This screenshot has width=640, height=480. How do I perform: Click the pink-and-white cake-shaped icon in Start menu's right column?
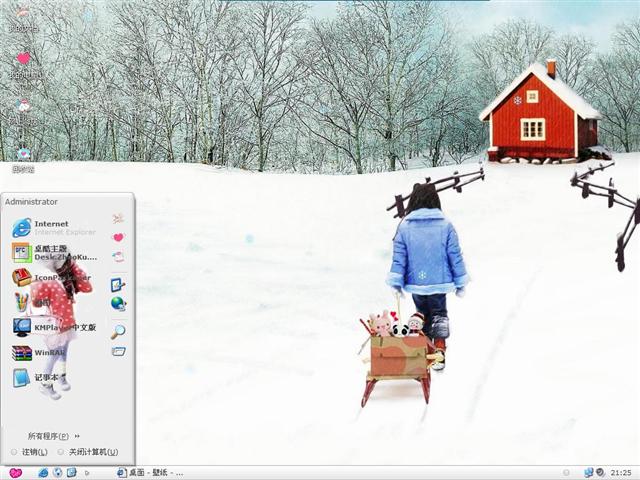[x=118, y=257]
